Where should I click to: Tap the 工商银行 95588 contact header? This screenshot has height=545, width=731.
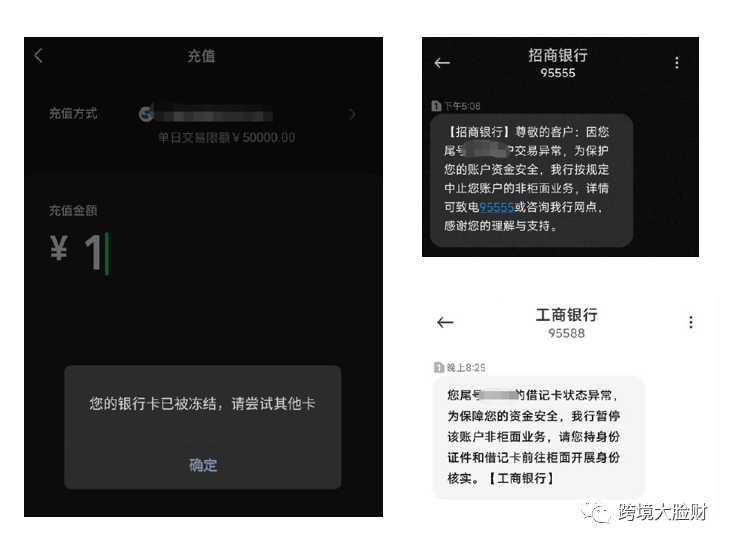[x=566, y=323]
